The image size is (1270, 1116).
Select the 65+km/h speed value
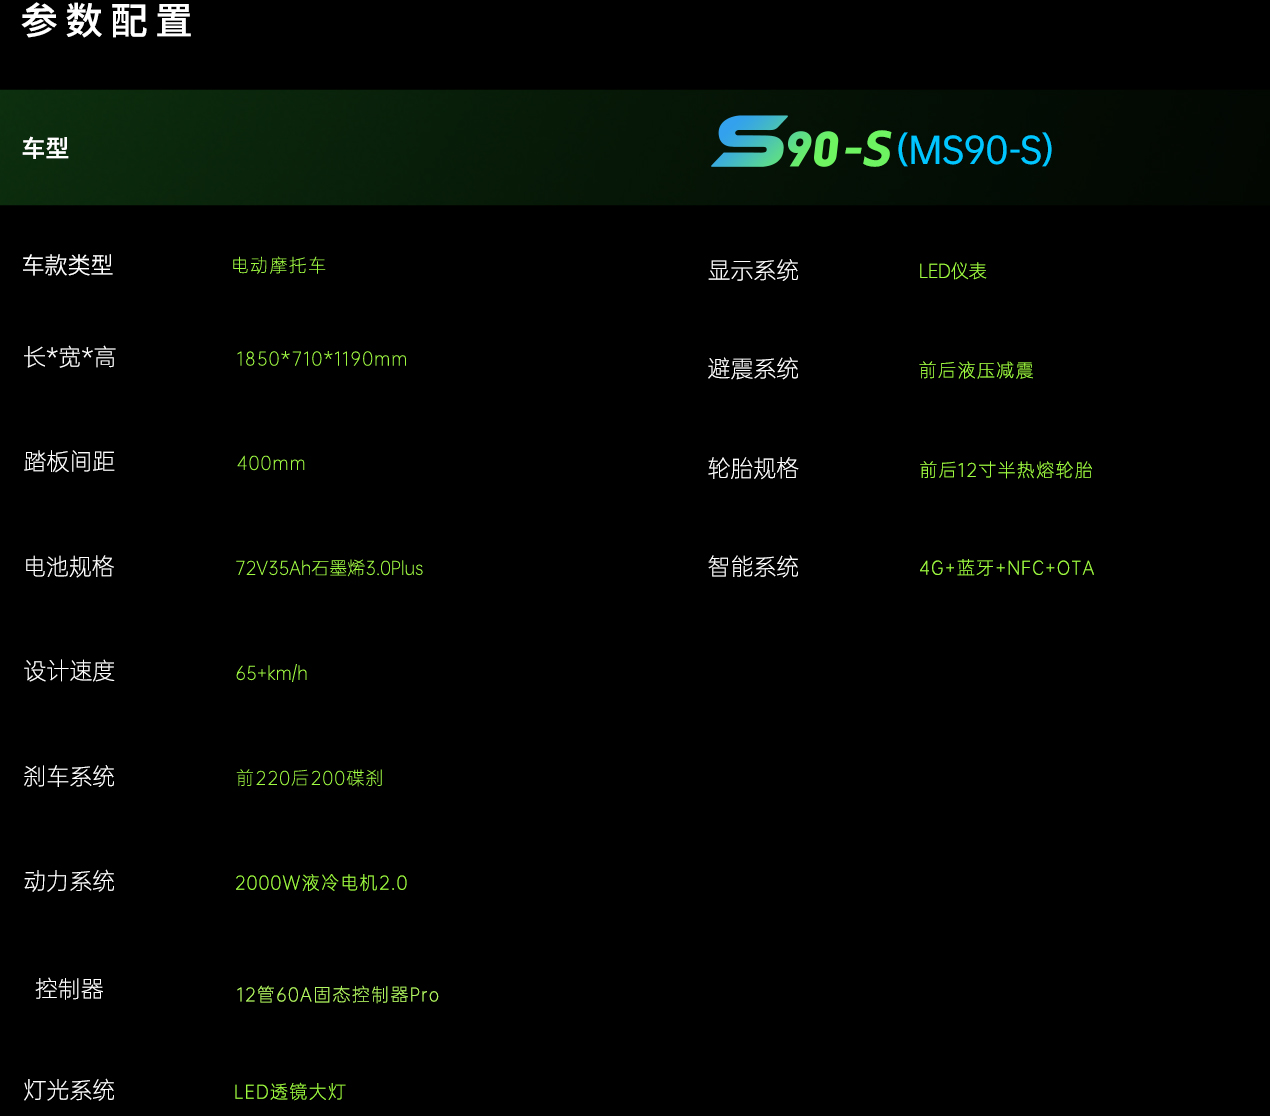tap(271, 673)
